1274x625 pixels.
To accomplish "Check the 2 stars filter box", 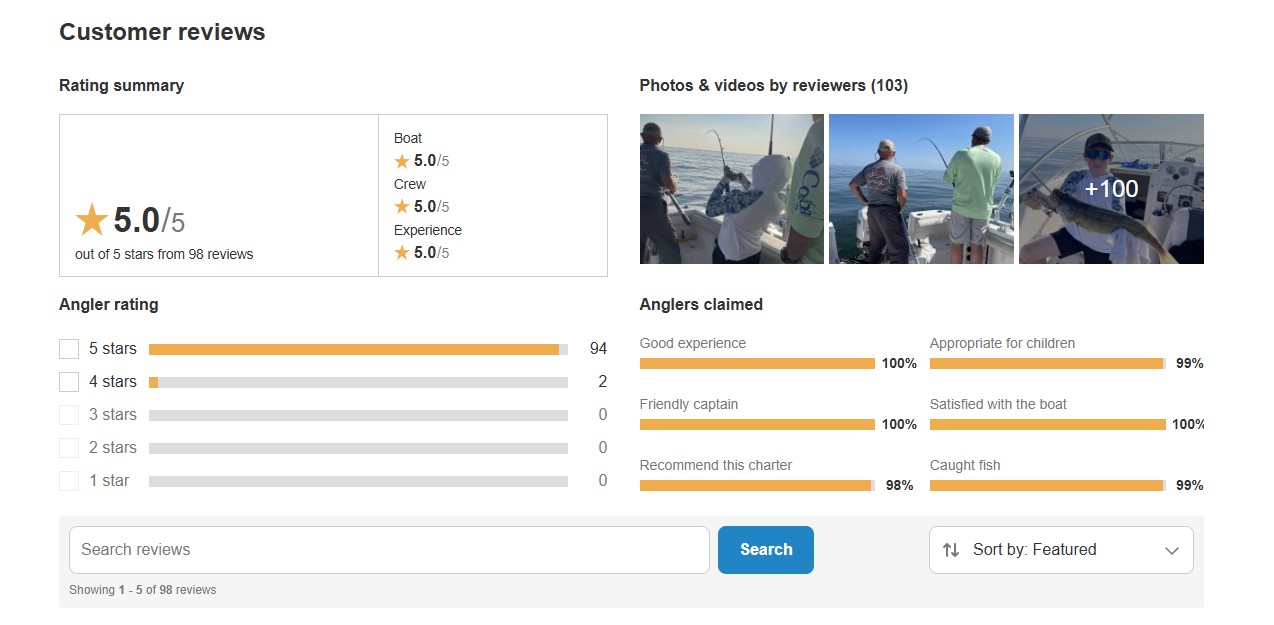I will 69,448.
